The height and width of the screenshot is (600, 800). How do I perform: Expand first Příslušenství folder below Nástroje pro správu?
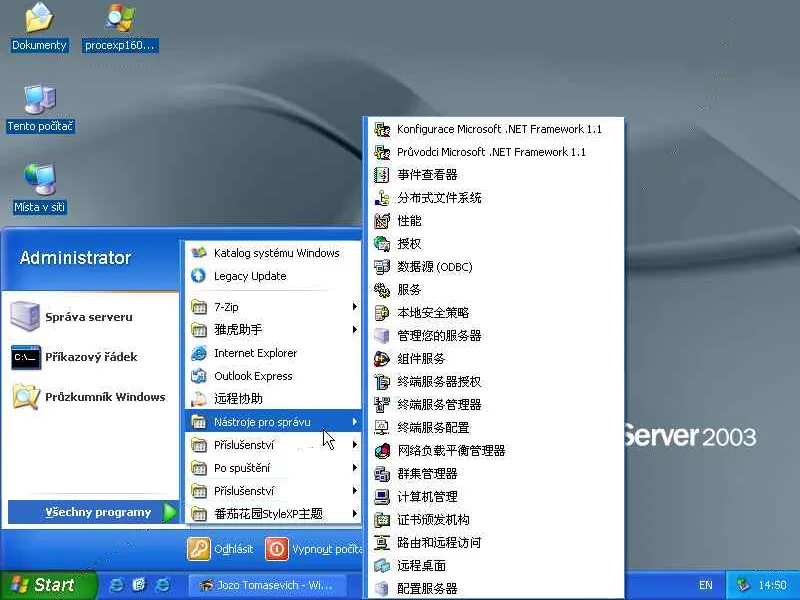pyautogui.click(x=272, y=445)
